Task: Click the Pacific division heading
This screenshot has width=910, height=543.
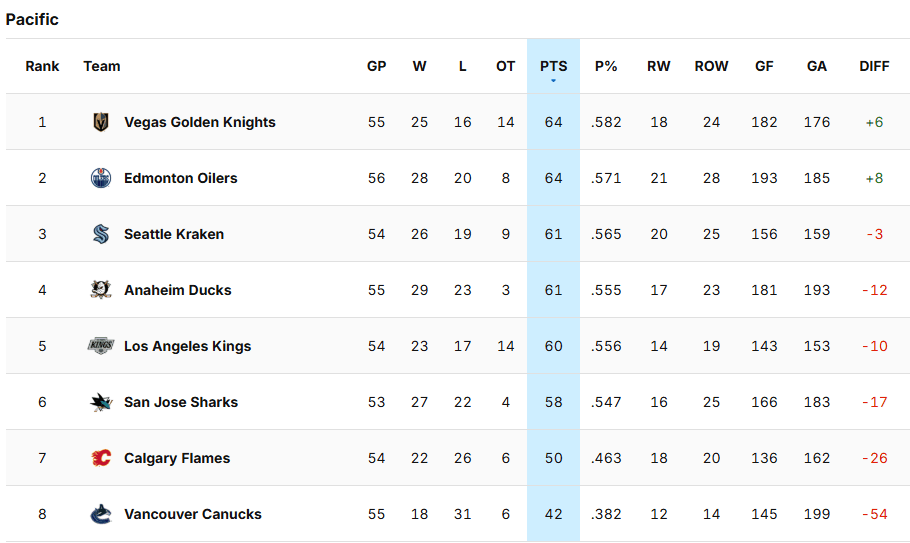Action: 32,19
